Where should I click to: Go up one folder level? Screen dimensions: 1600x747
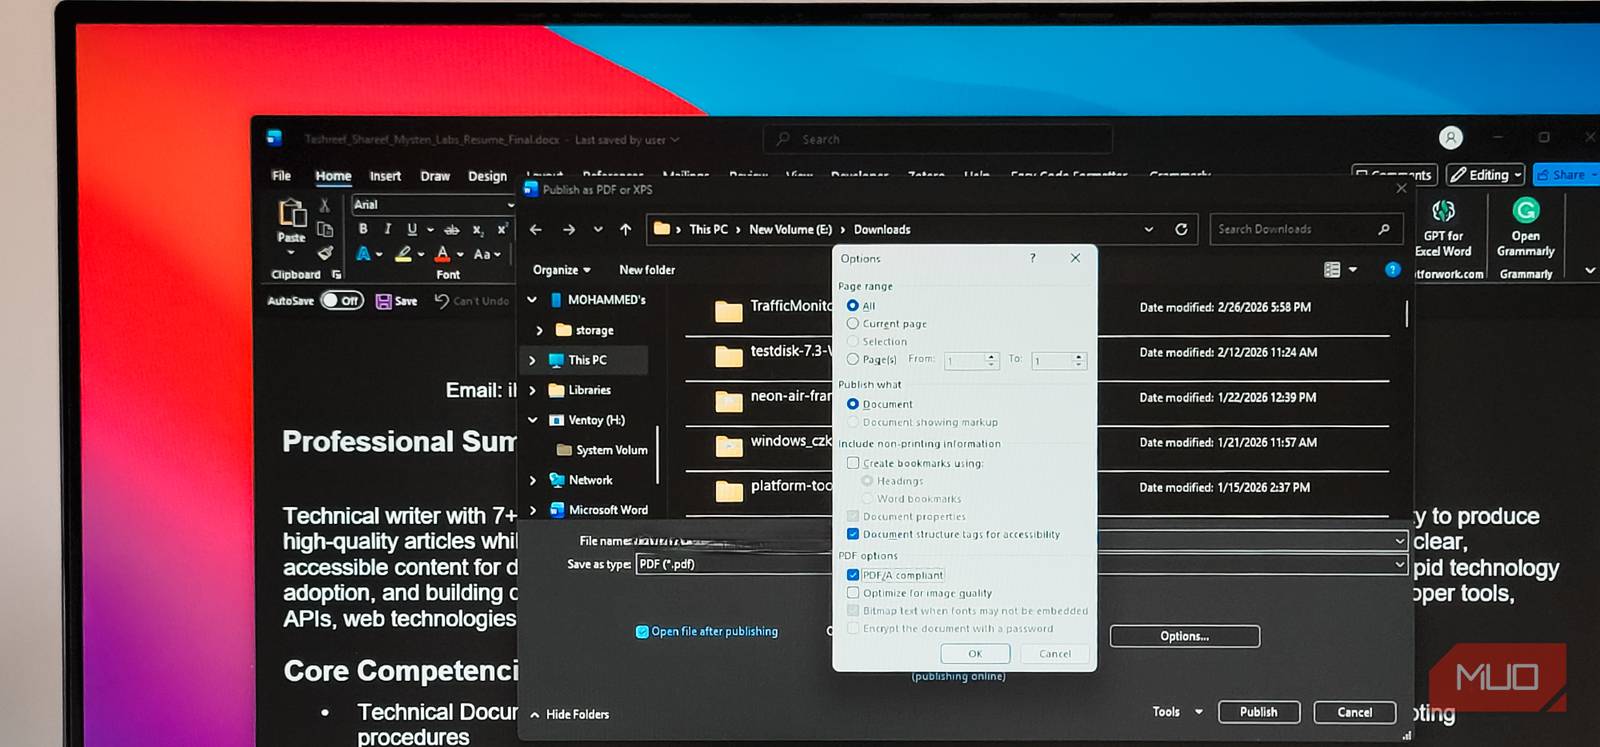[x=626, y=229]
